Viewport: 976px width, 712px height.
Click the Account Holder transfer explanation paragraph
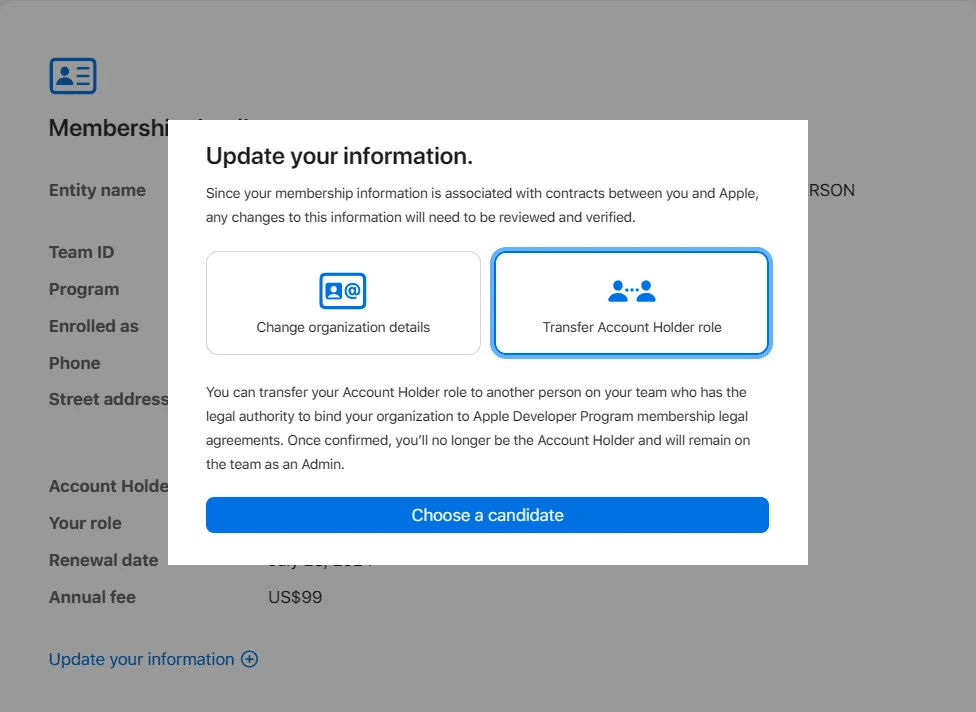pos(478,428)
